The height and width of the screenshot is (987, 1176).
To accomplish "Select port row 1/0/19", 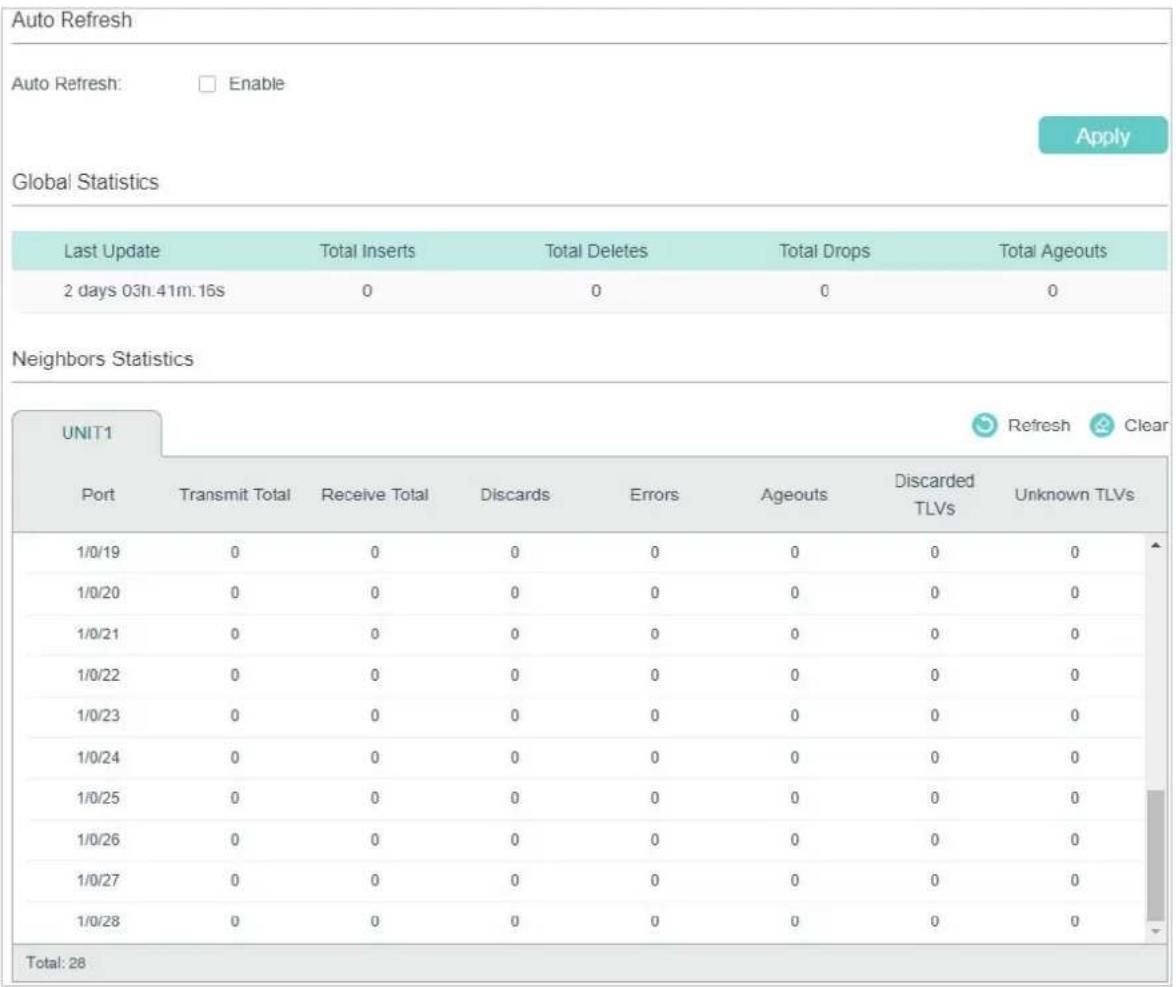I will pyautogui.click(x=585, y=553).
